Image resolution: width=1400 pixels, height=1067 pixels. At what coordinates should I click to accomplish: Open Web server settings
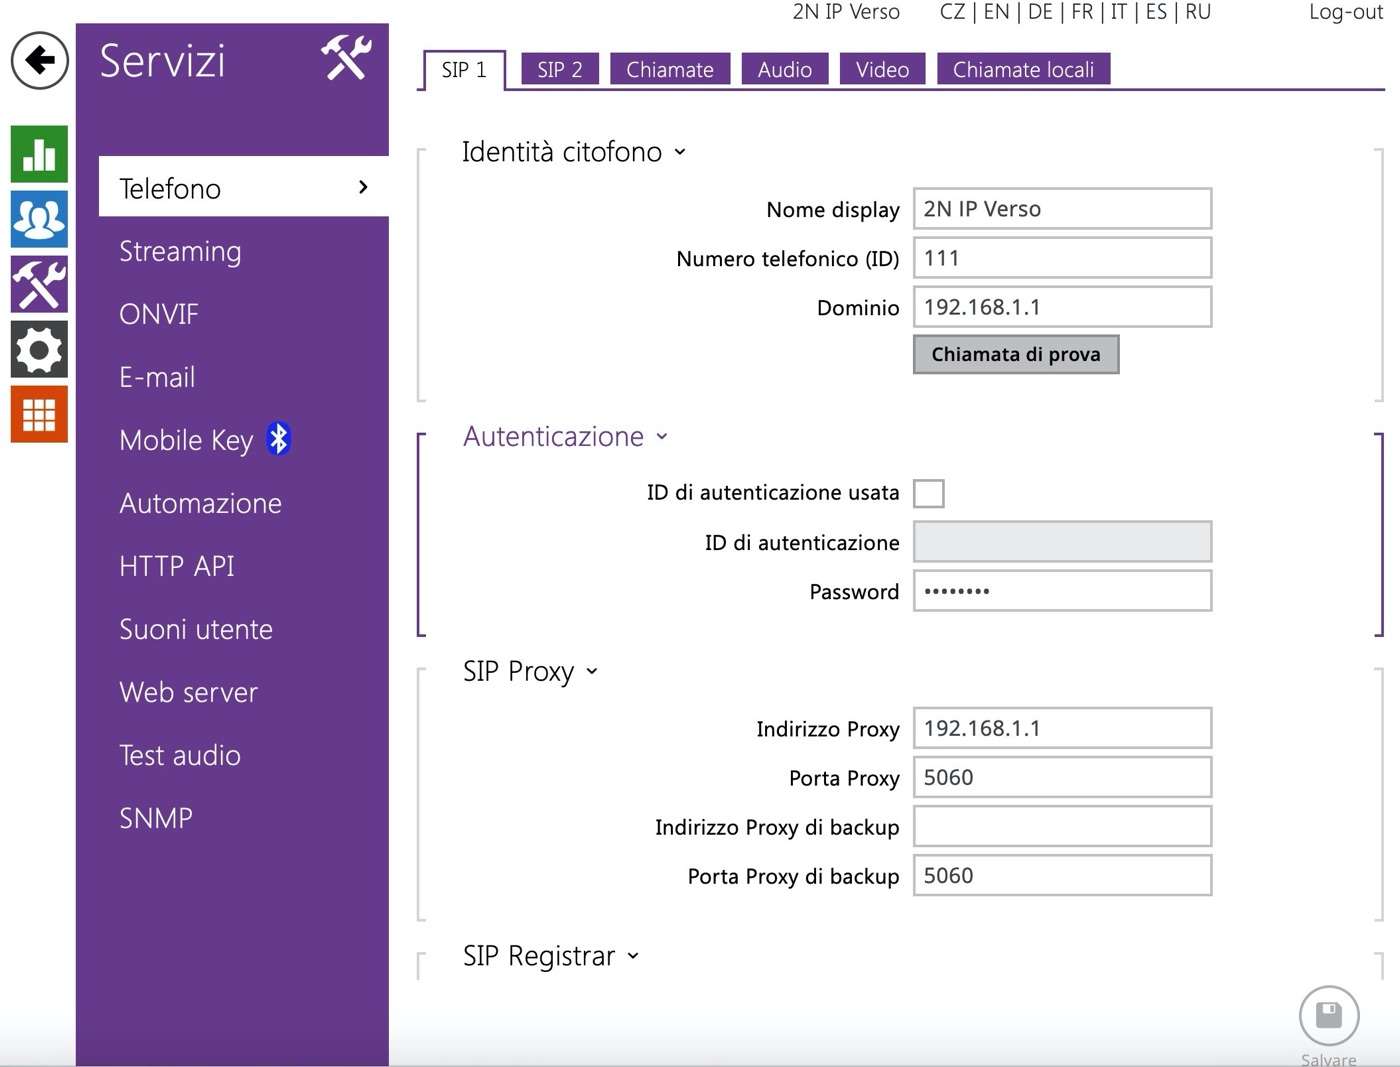click(189, 692)
